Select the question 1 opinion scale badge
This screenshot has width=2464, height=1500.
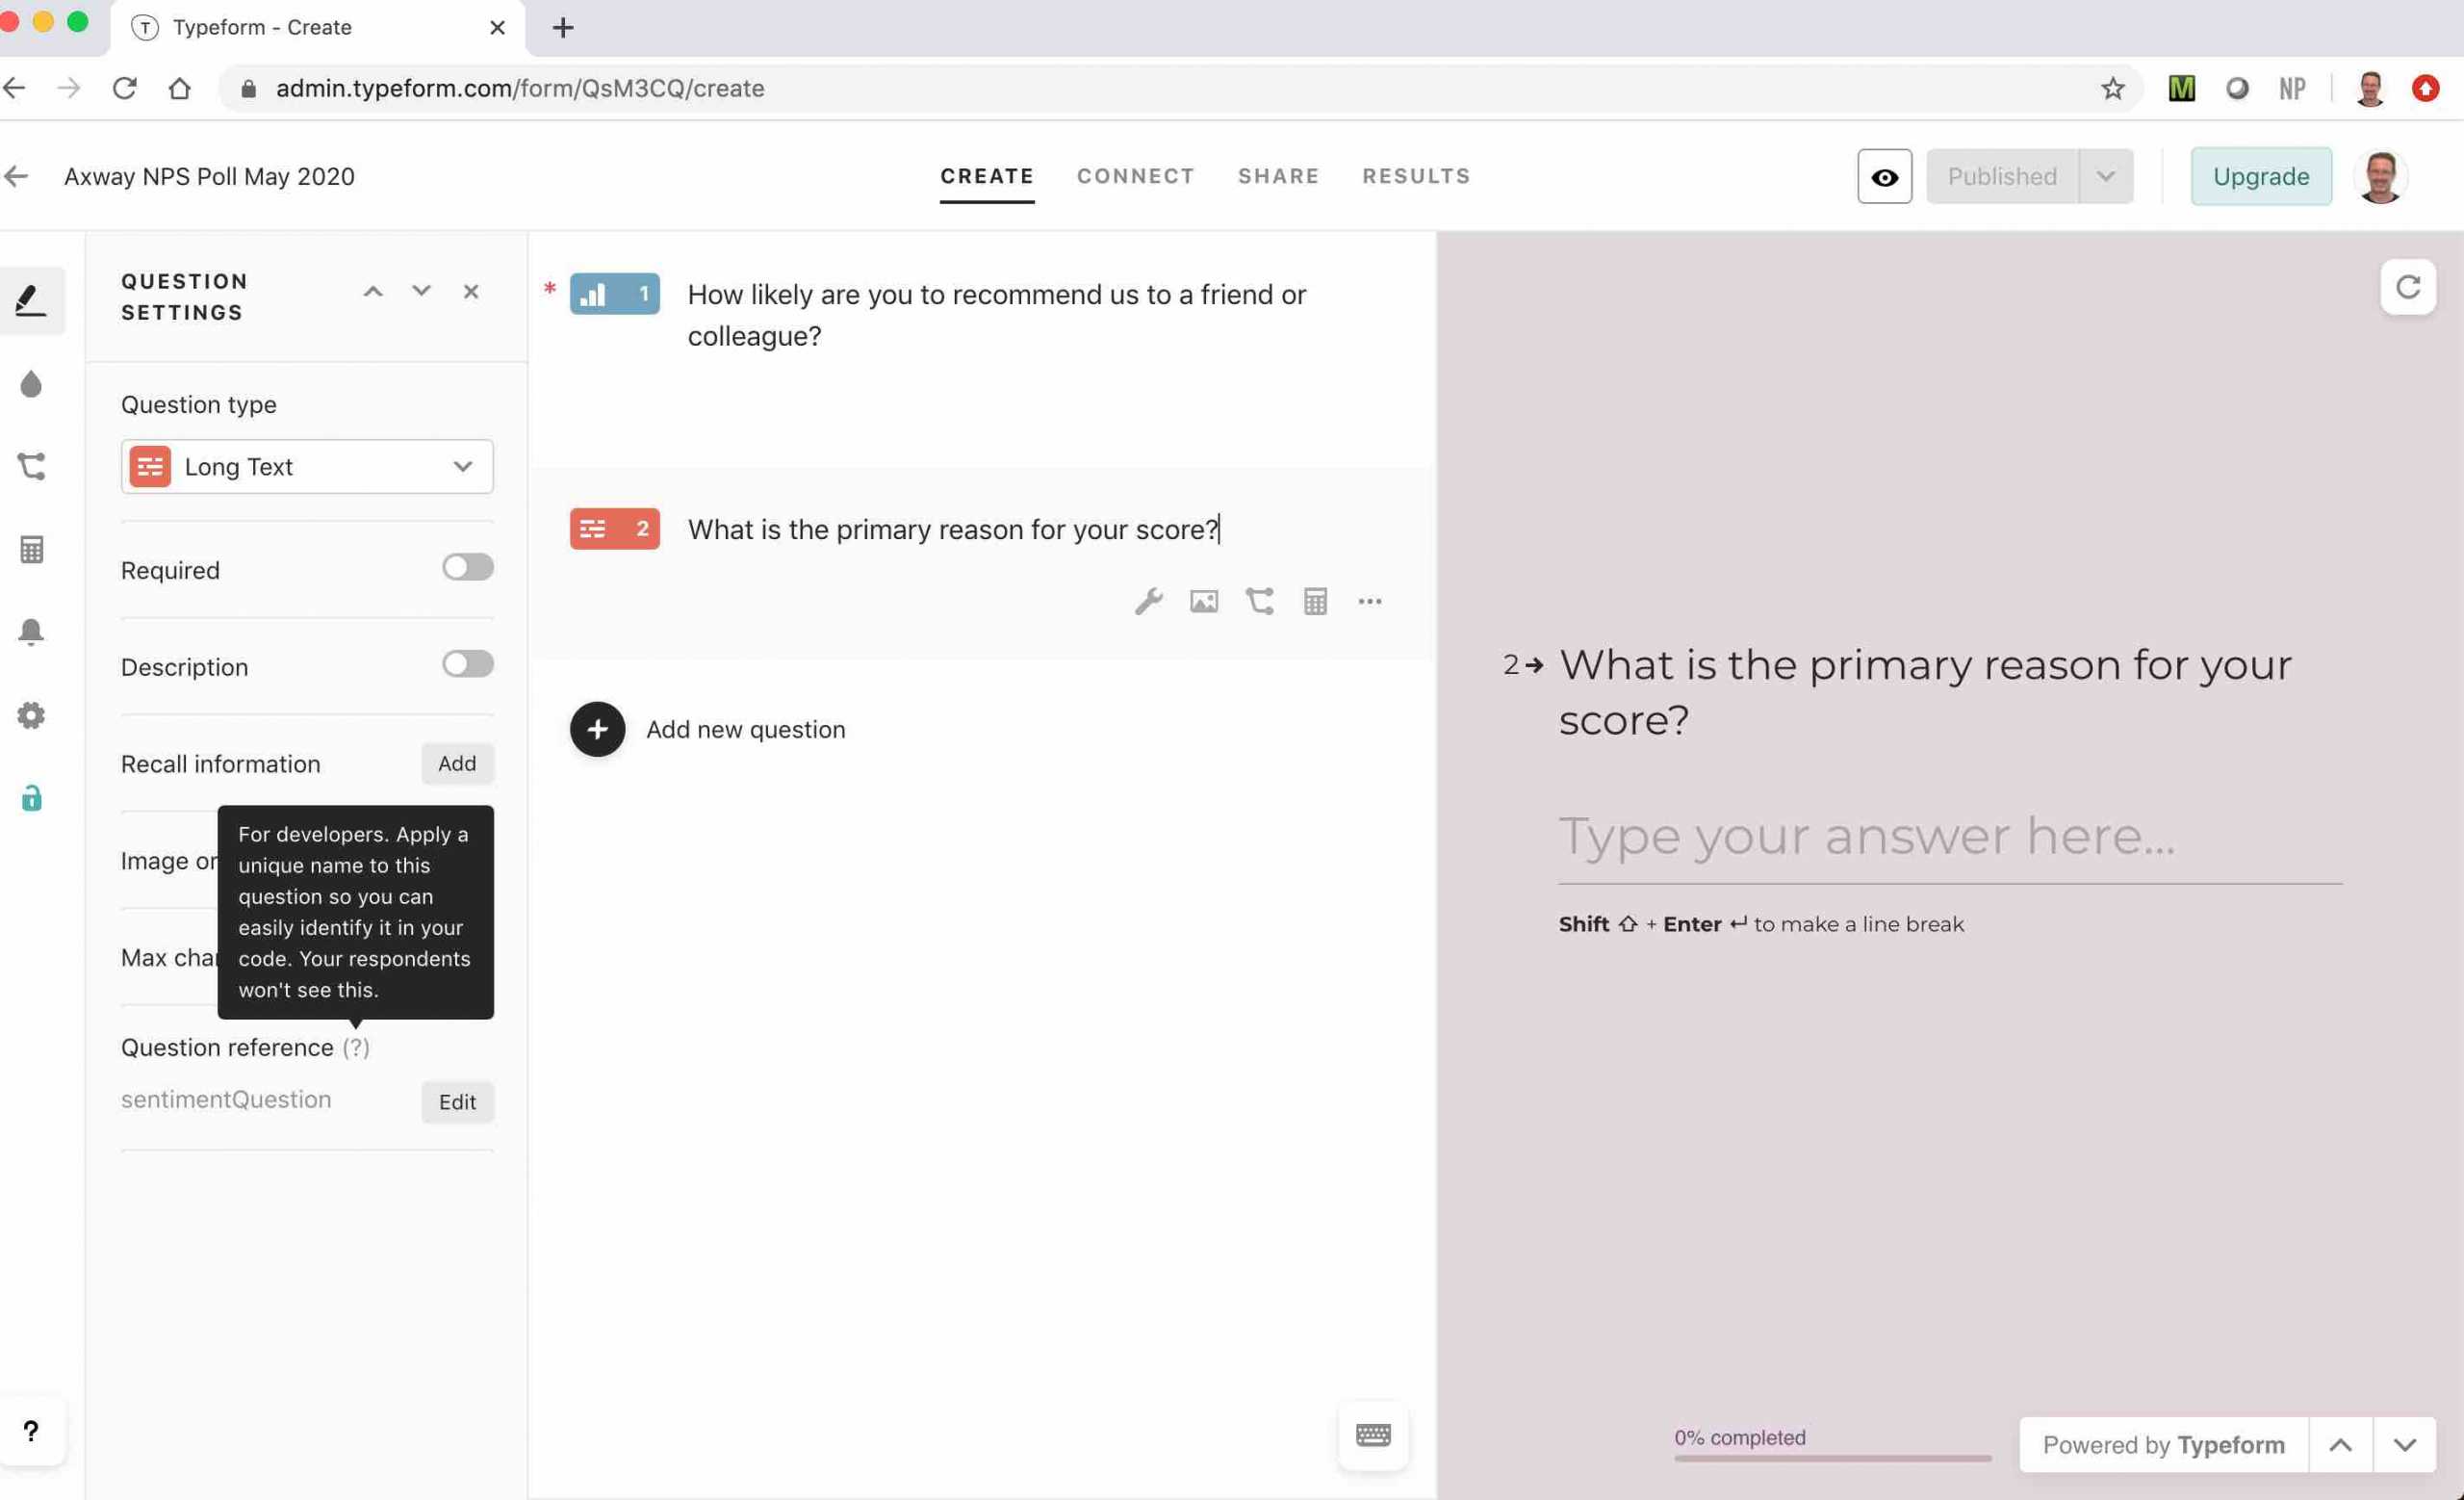(614, 294)
